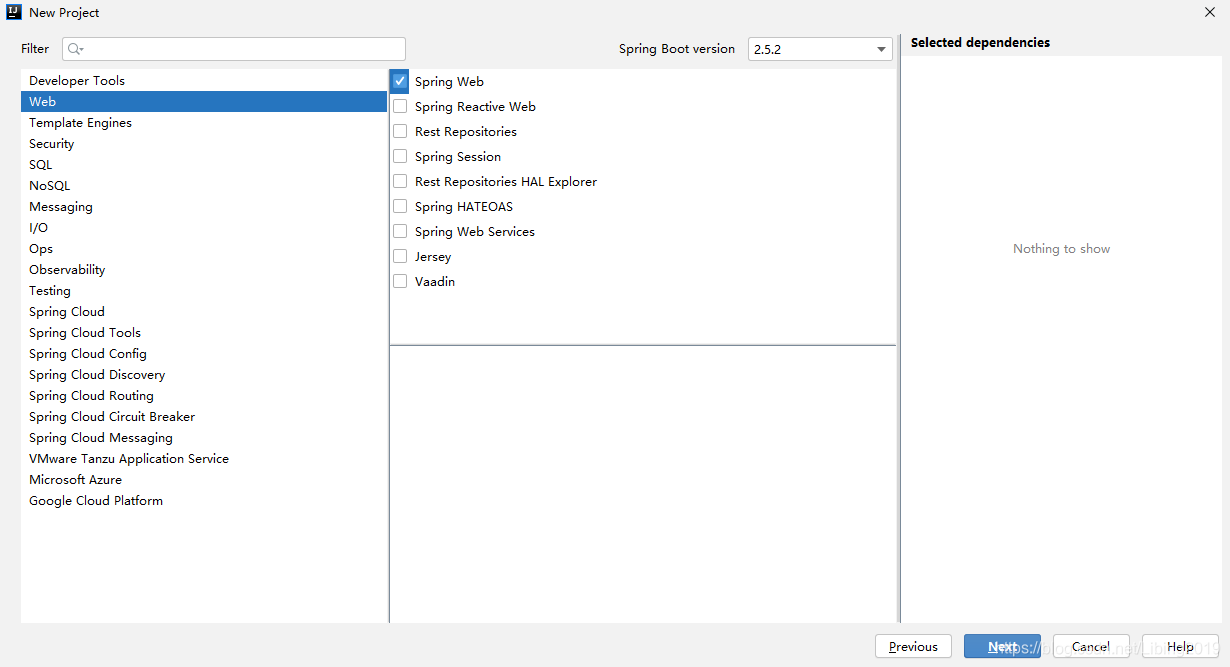Enable the Jersey checkbox
This screenshot has width=1230, height=667.
click(x=400, y=256)
